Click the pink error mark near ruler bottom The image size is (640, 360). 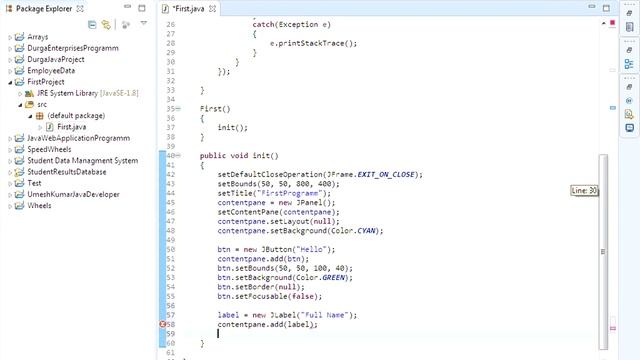[x=613, y=328]
